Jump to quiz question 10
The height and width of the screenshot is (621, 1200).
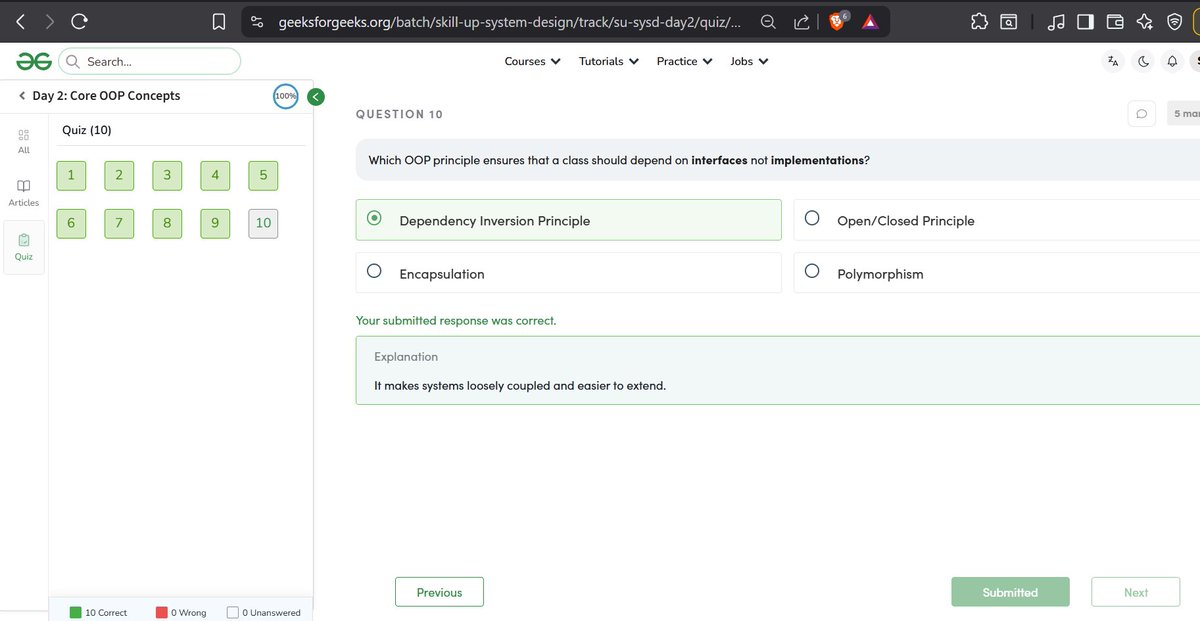(263, 223)
